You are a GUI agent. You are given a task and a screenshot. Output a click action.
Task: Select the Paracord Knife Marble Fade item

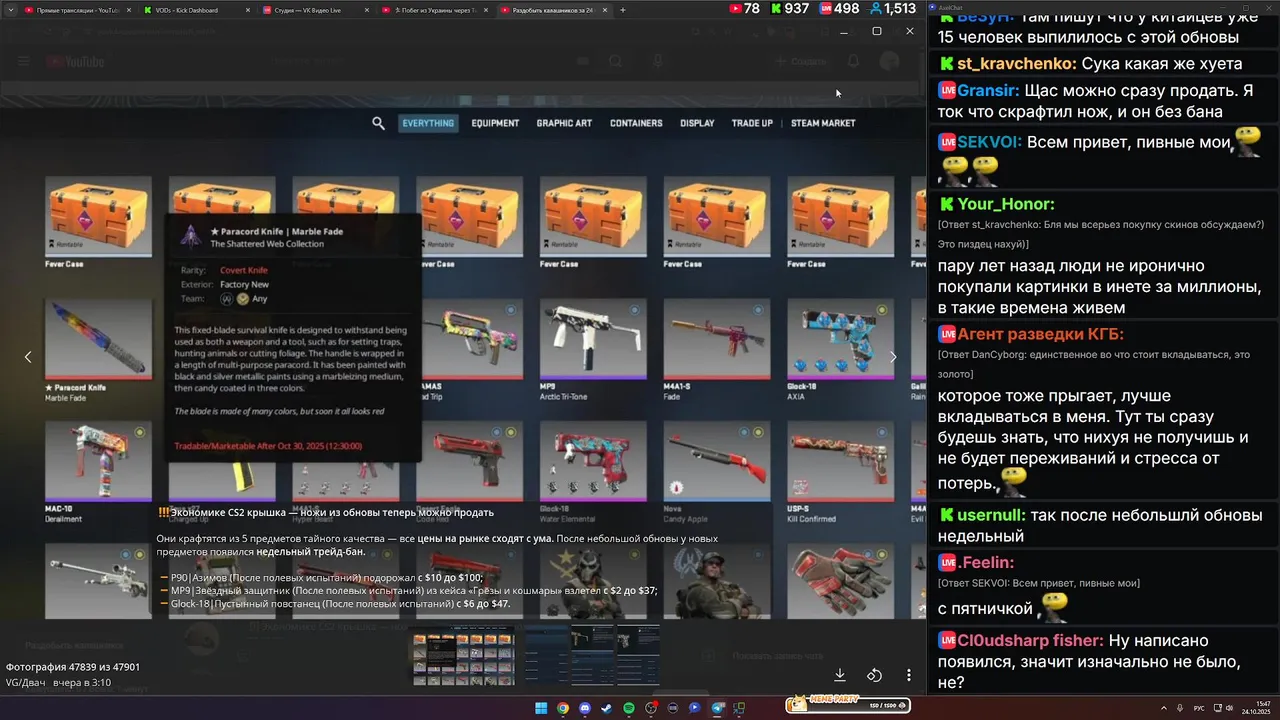[98, 350]
